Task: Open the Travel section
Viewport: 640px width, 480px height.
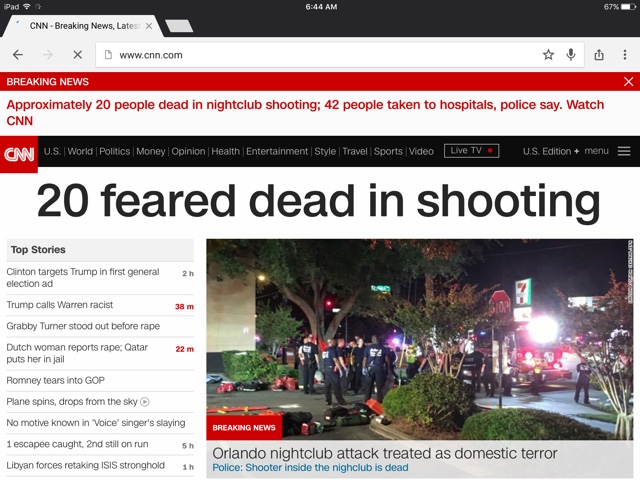Action: pos(355,151)
